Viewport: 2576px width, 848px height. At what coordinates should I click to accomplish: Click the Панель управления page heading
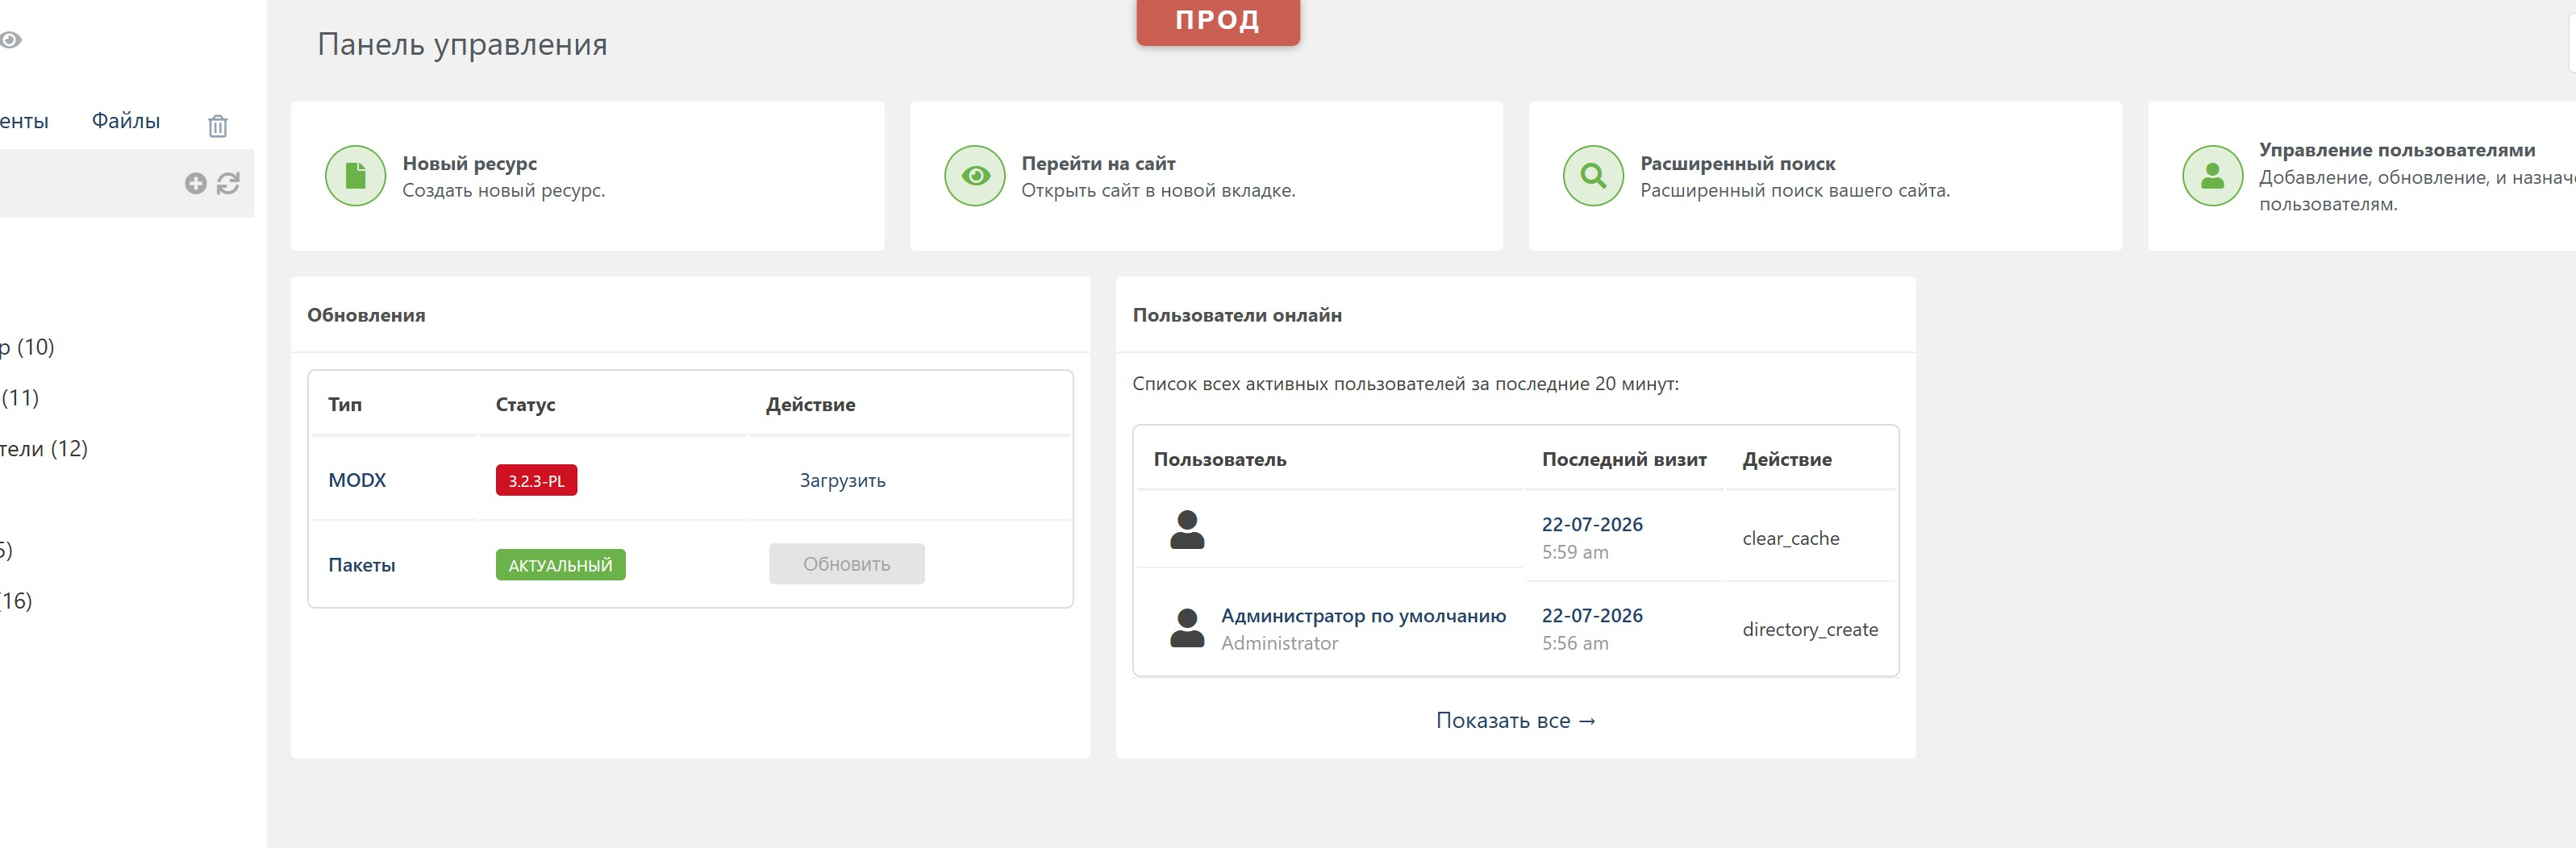(462, 45)
